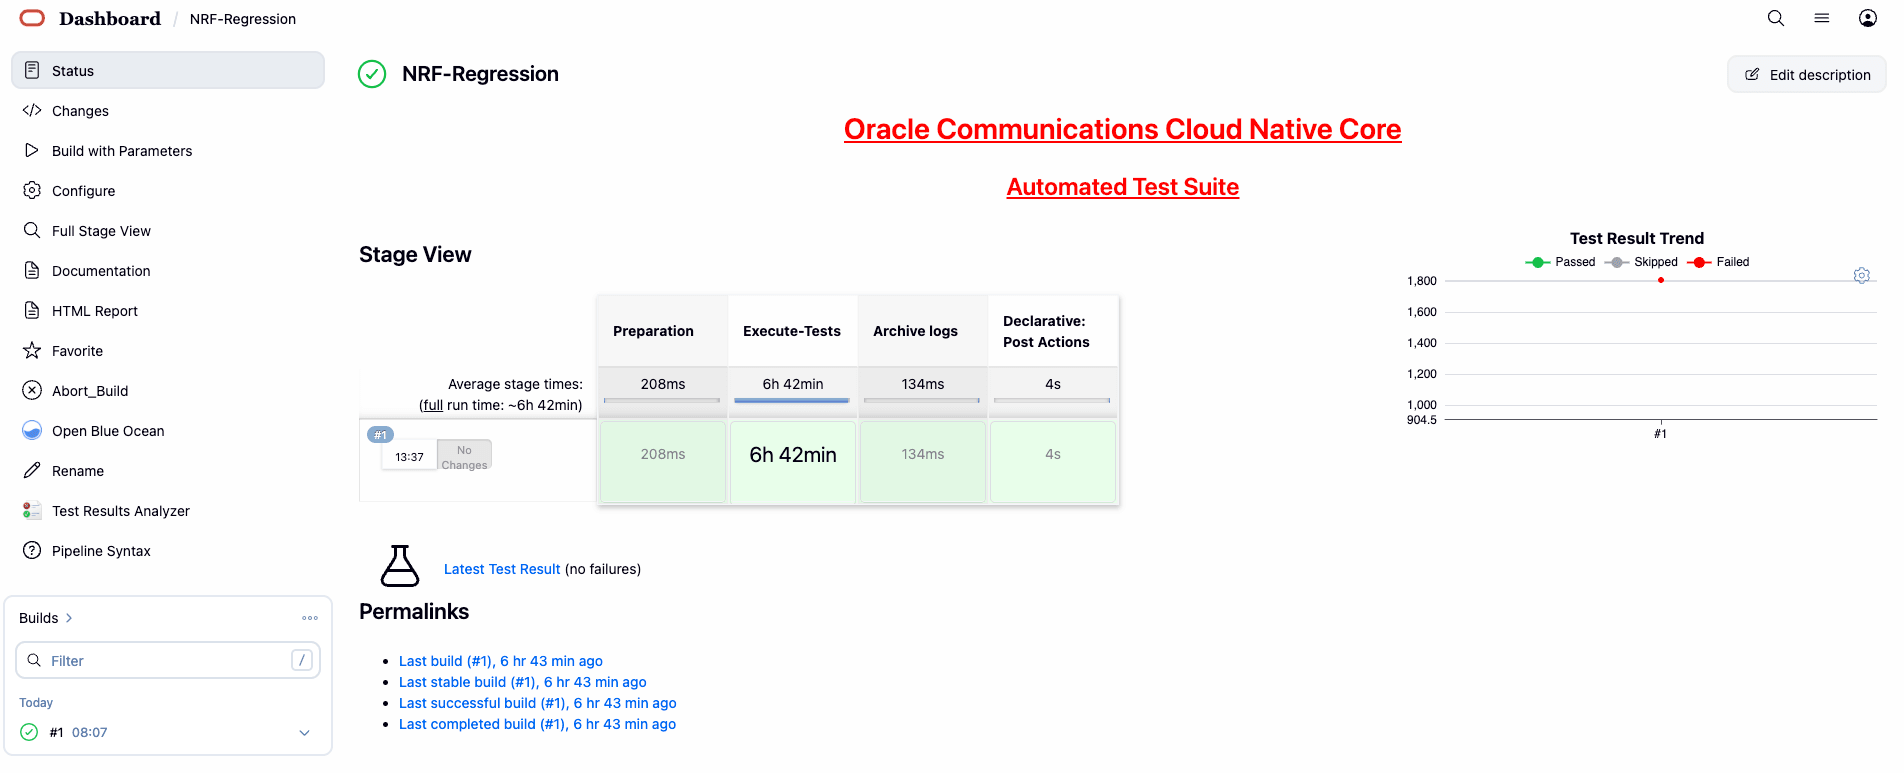
Task: Click the #1 build badge in Stage View
Action: 381,435
